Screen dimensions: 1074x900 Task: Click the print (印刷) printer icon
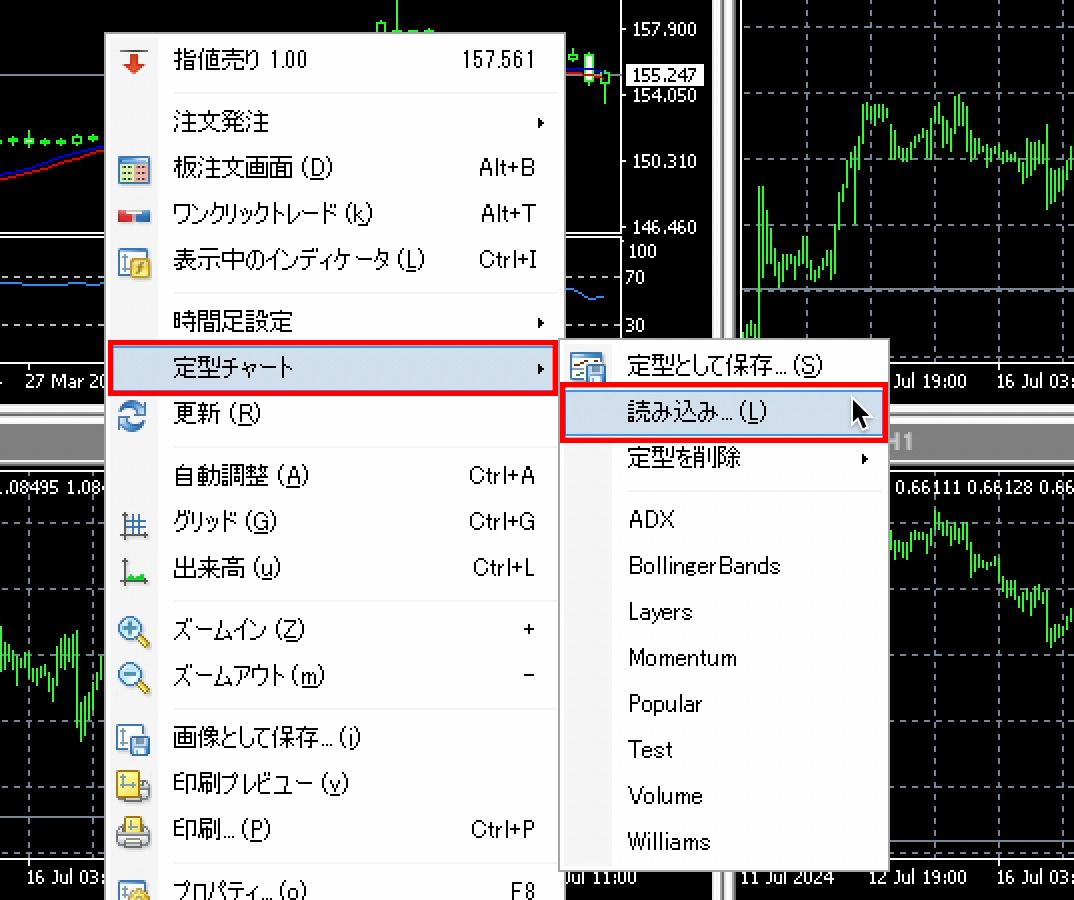[133, 831]
